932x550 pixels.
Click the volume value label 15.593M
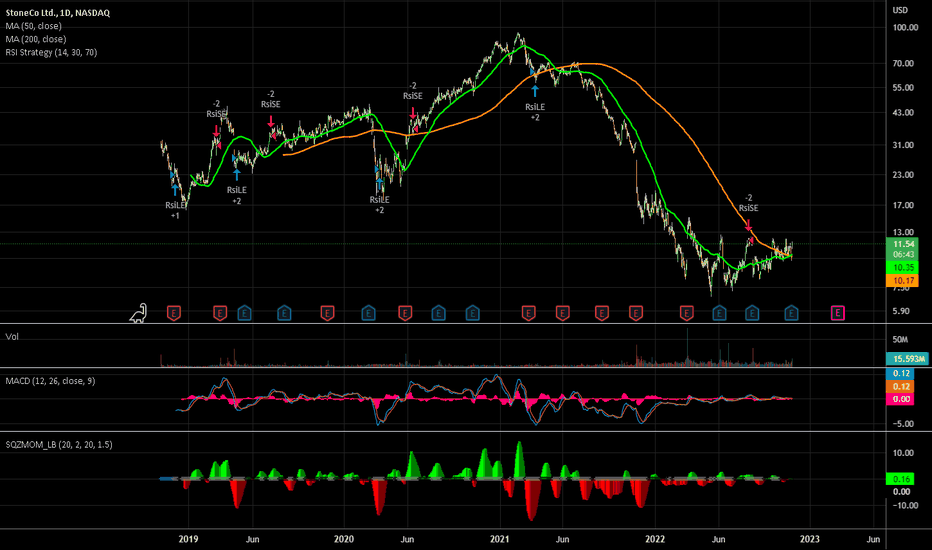(x=908, y=359)
